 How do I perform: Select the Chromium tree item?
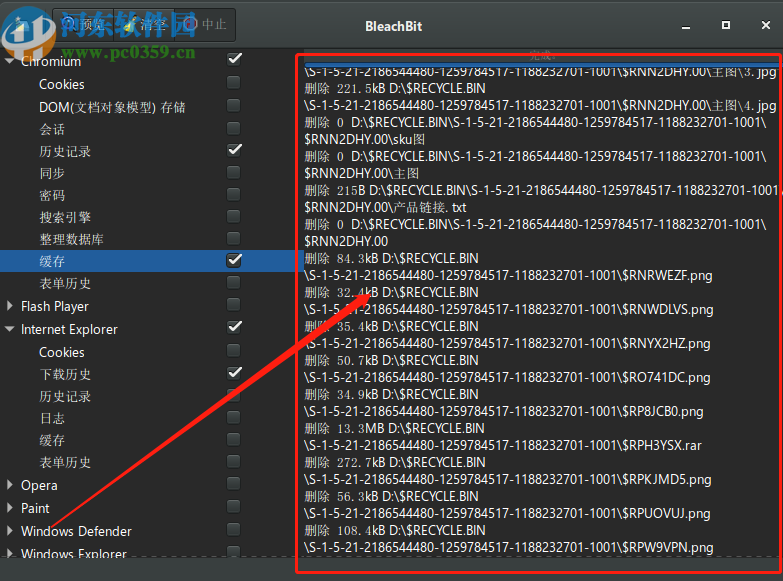(51, 61)
